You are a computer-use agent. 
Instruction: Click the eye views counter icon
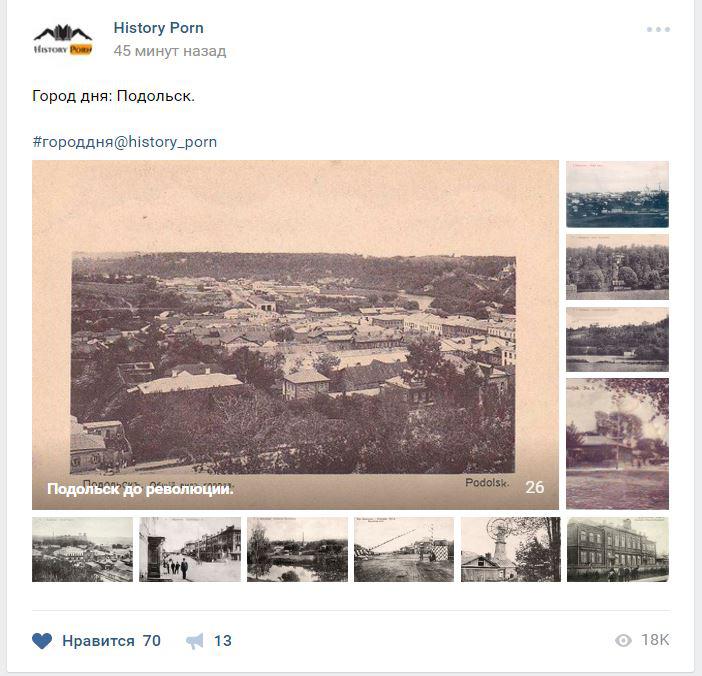click(624, 640)
